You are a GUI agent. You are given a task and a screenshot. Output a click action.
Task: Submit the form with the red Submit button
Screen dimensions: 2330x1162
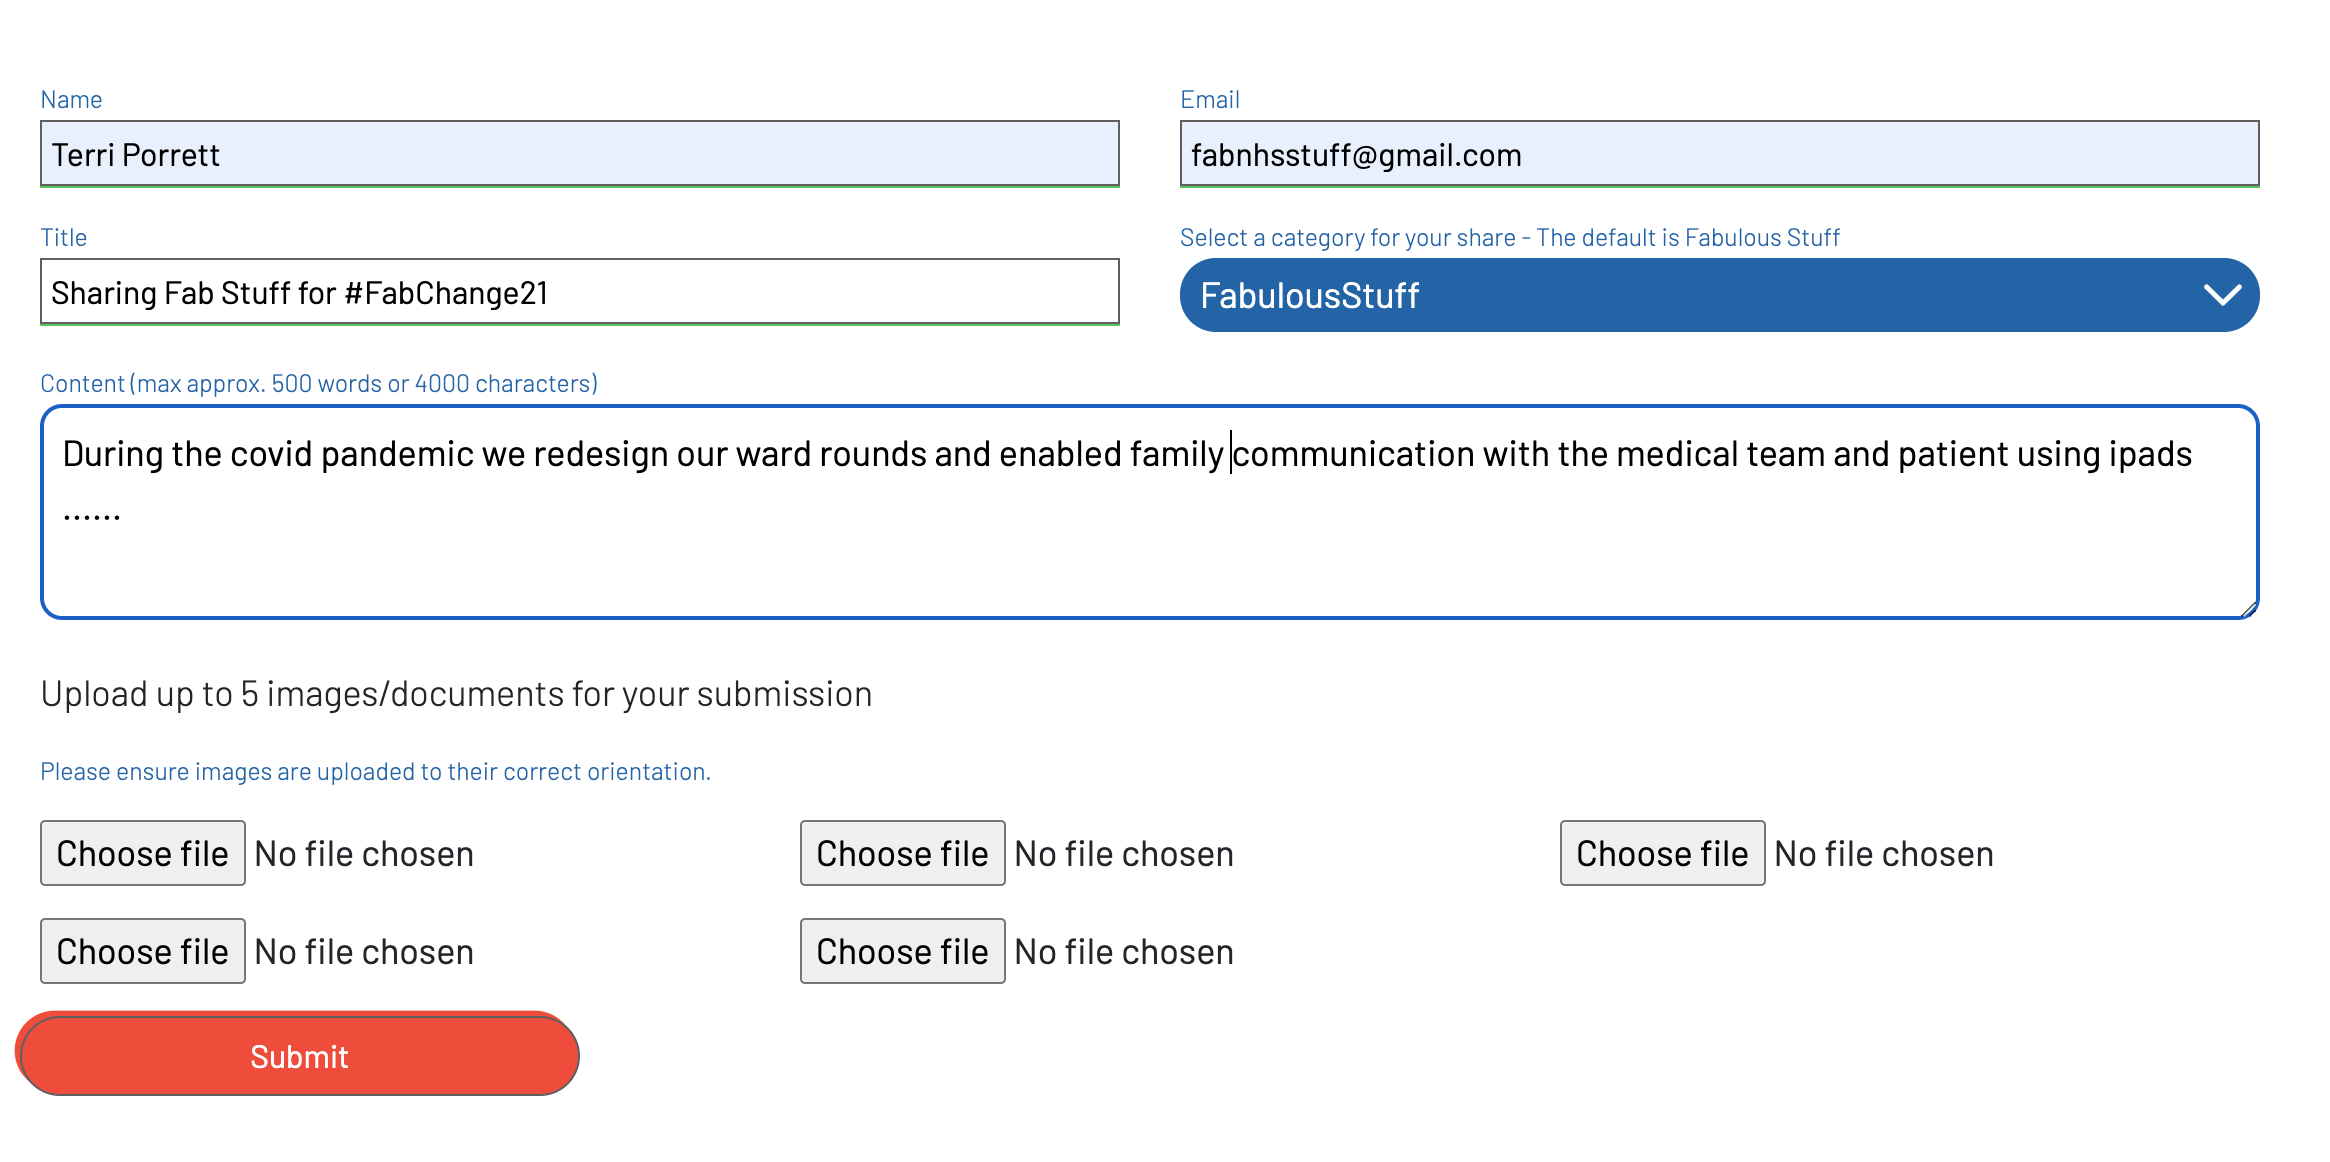(298, 1055)
